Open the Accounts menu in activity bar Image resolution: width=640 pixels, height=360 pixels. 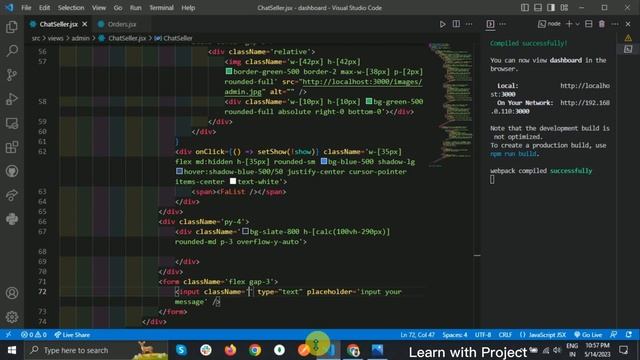tap(12, 293)
